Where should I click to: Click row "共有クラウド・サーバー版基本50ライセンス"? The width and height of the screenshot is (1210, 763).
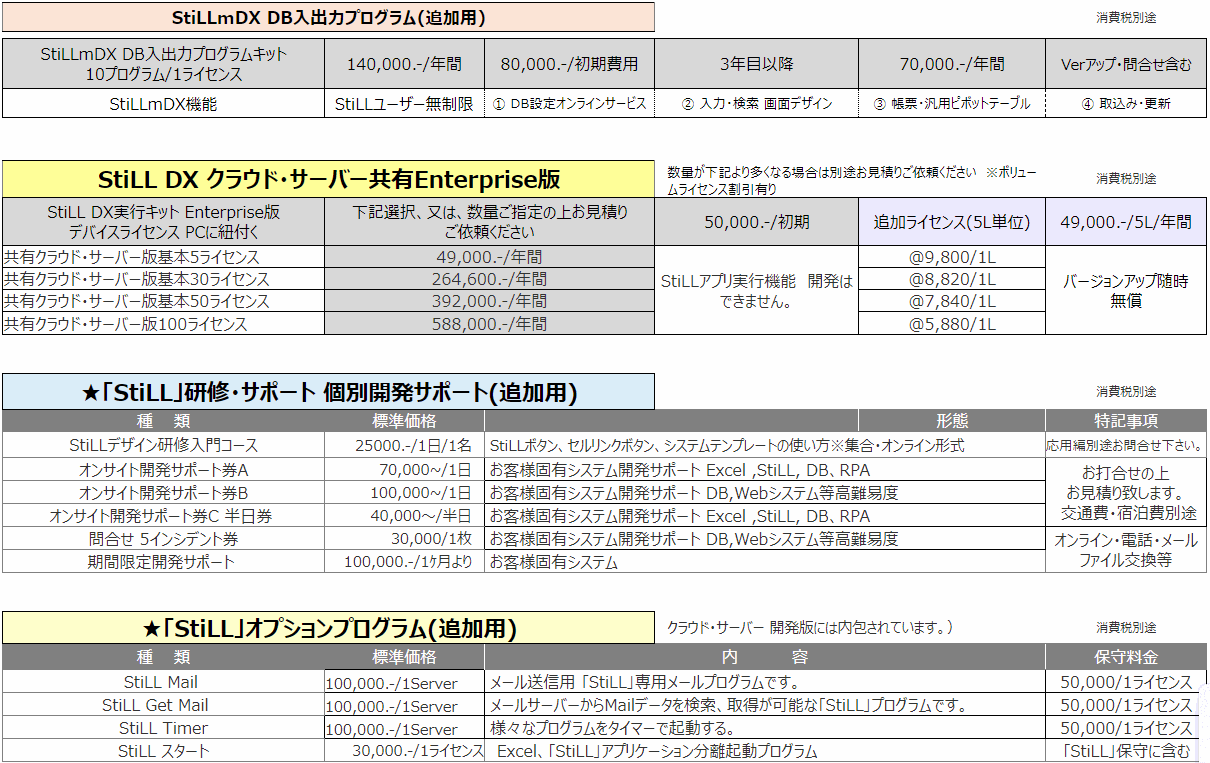pos(163,301)
